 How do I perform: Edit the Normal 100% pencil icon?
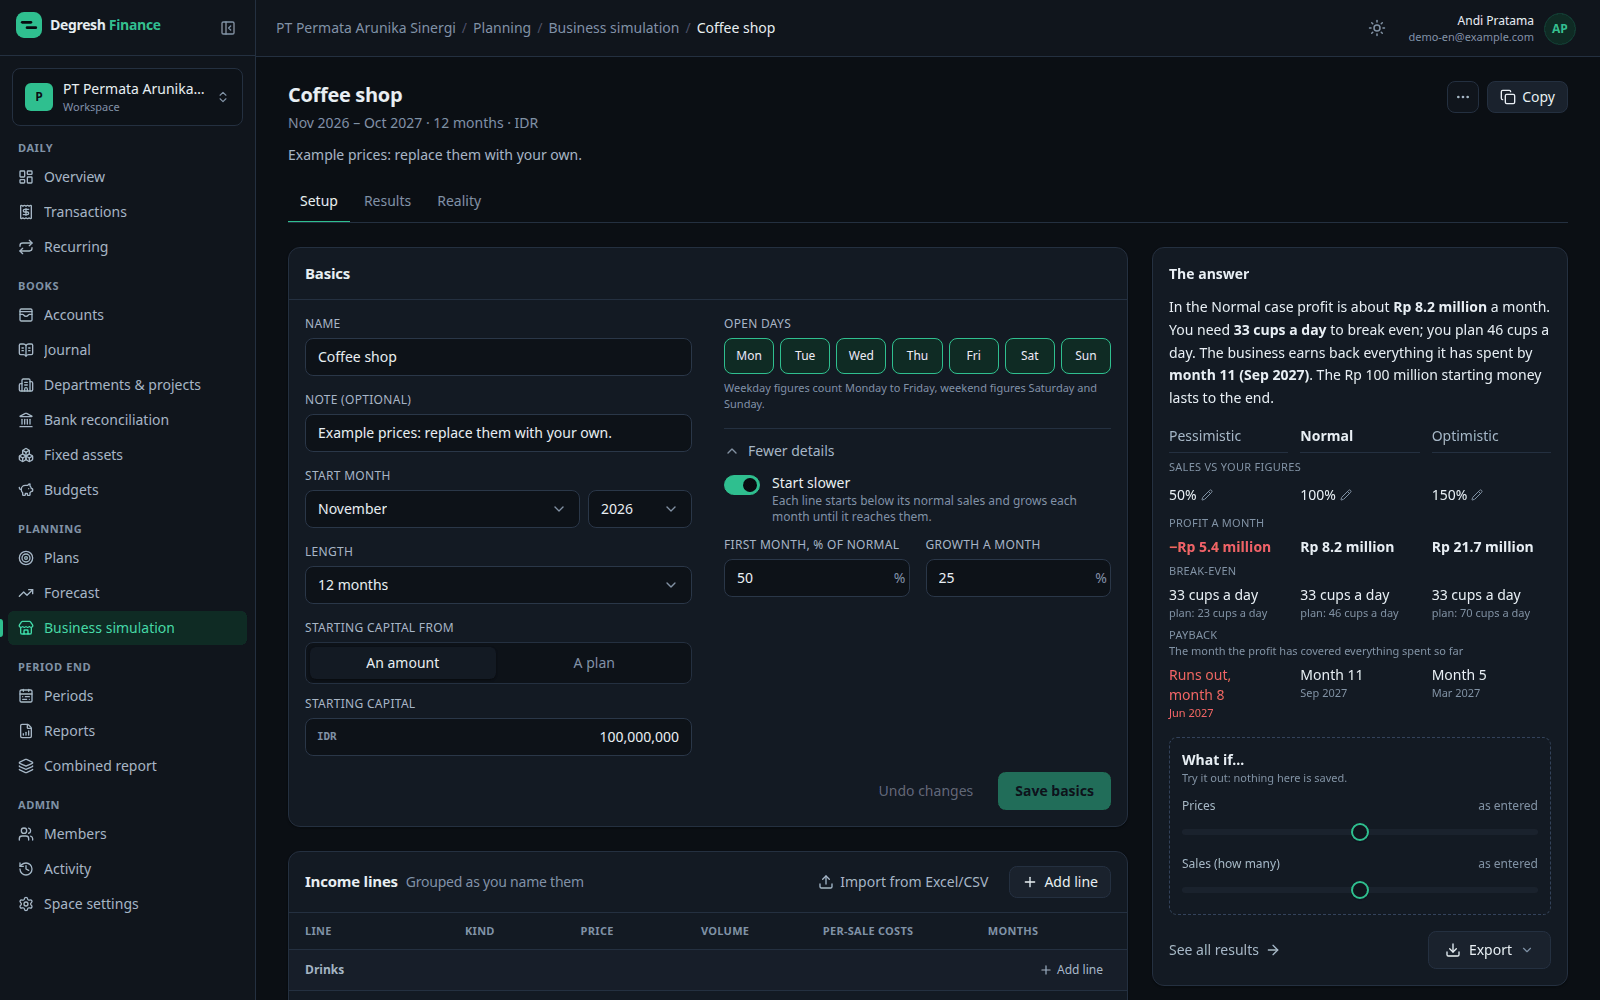click(1346, 495)
